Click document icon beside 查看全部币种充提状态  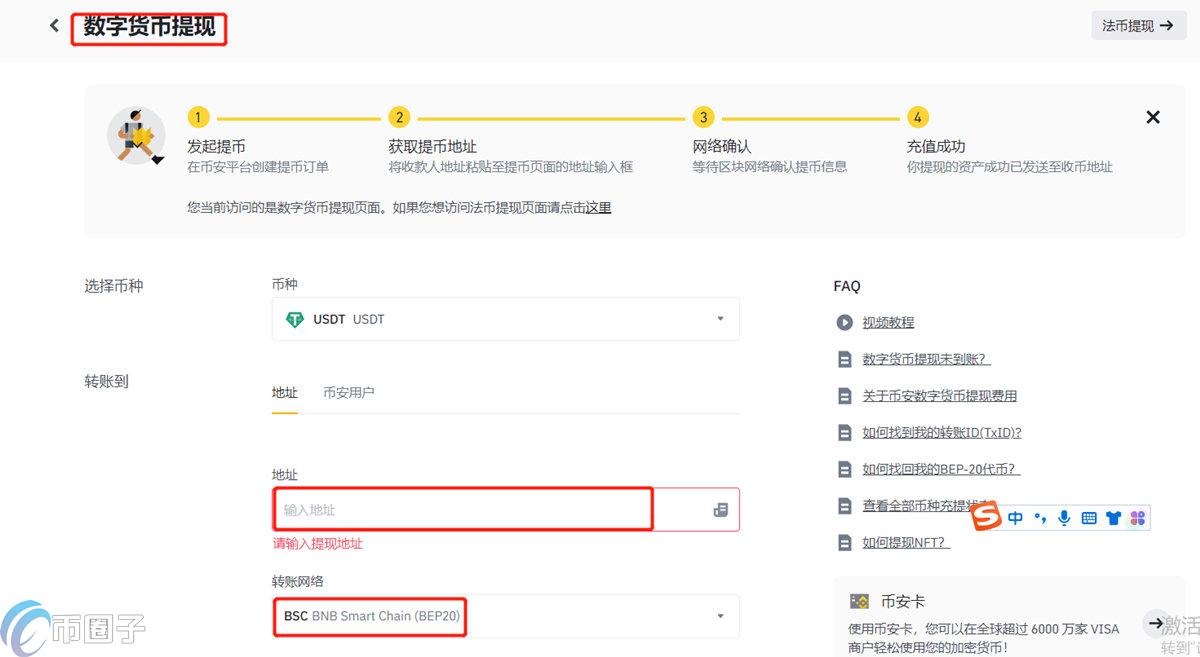click(845, 506)
